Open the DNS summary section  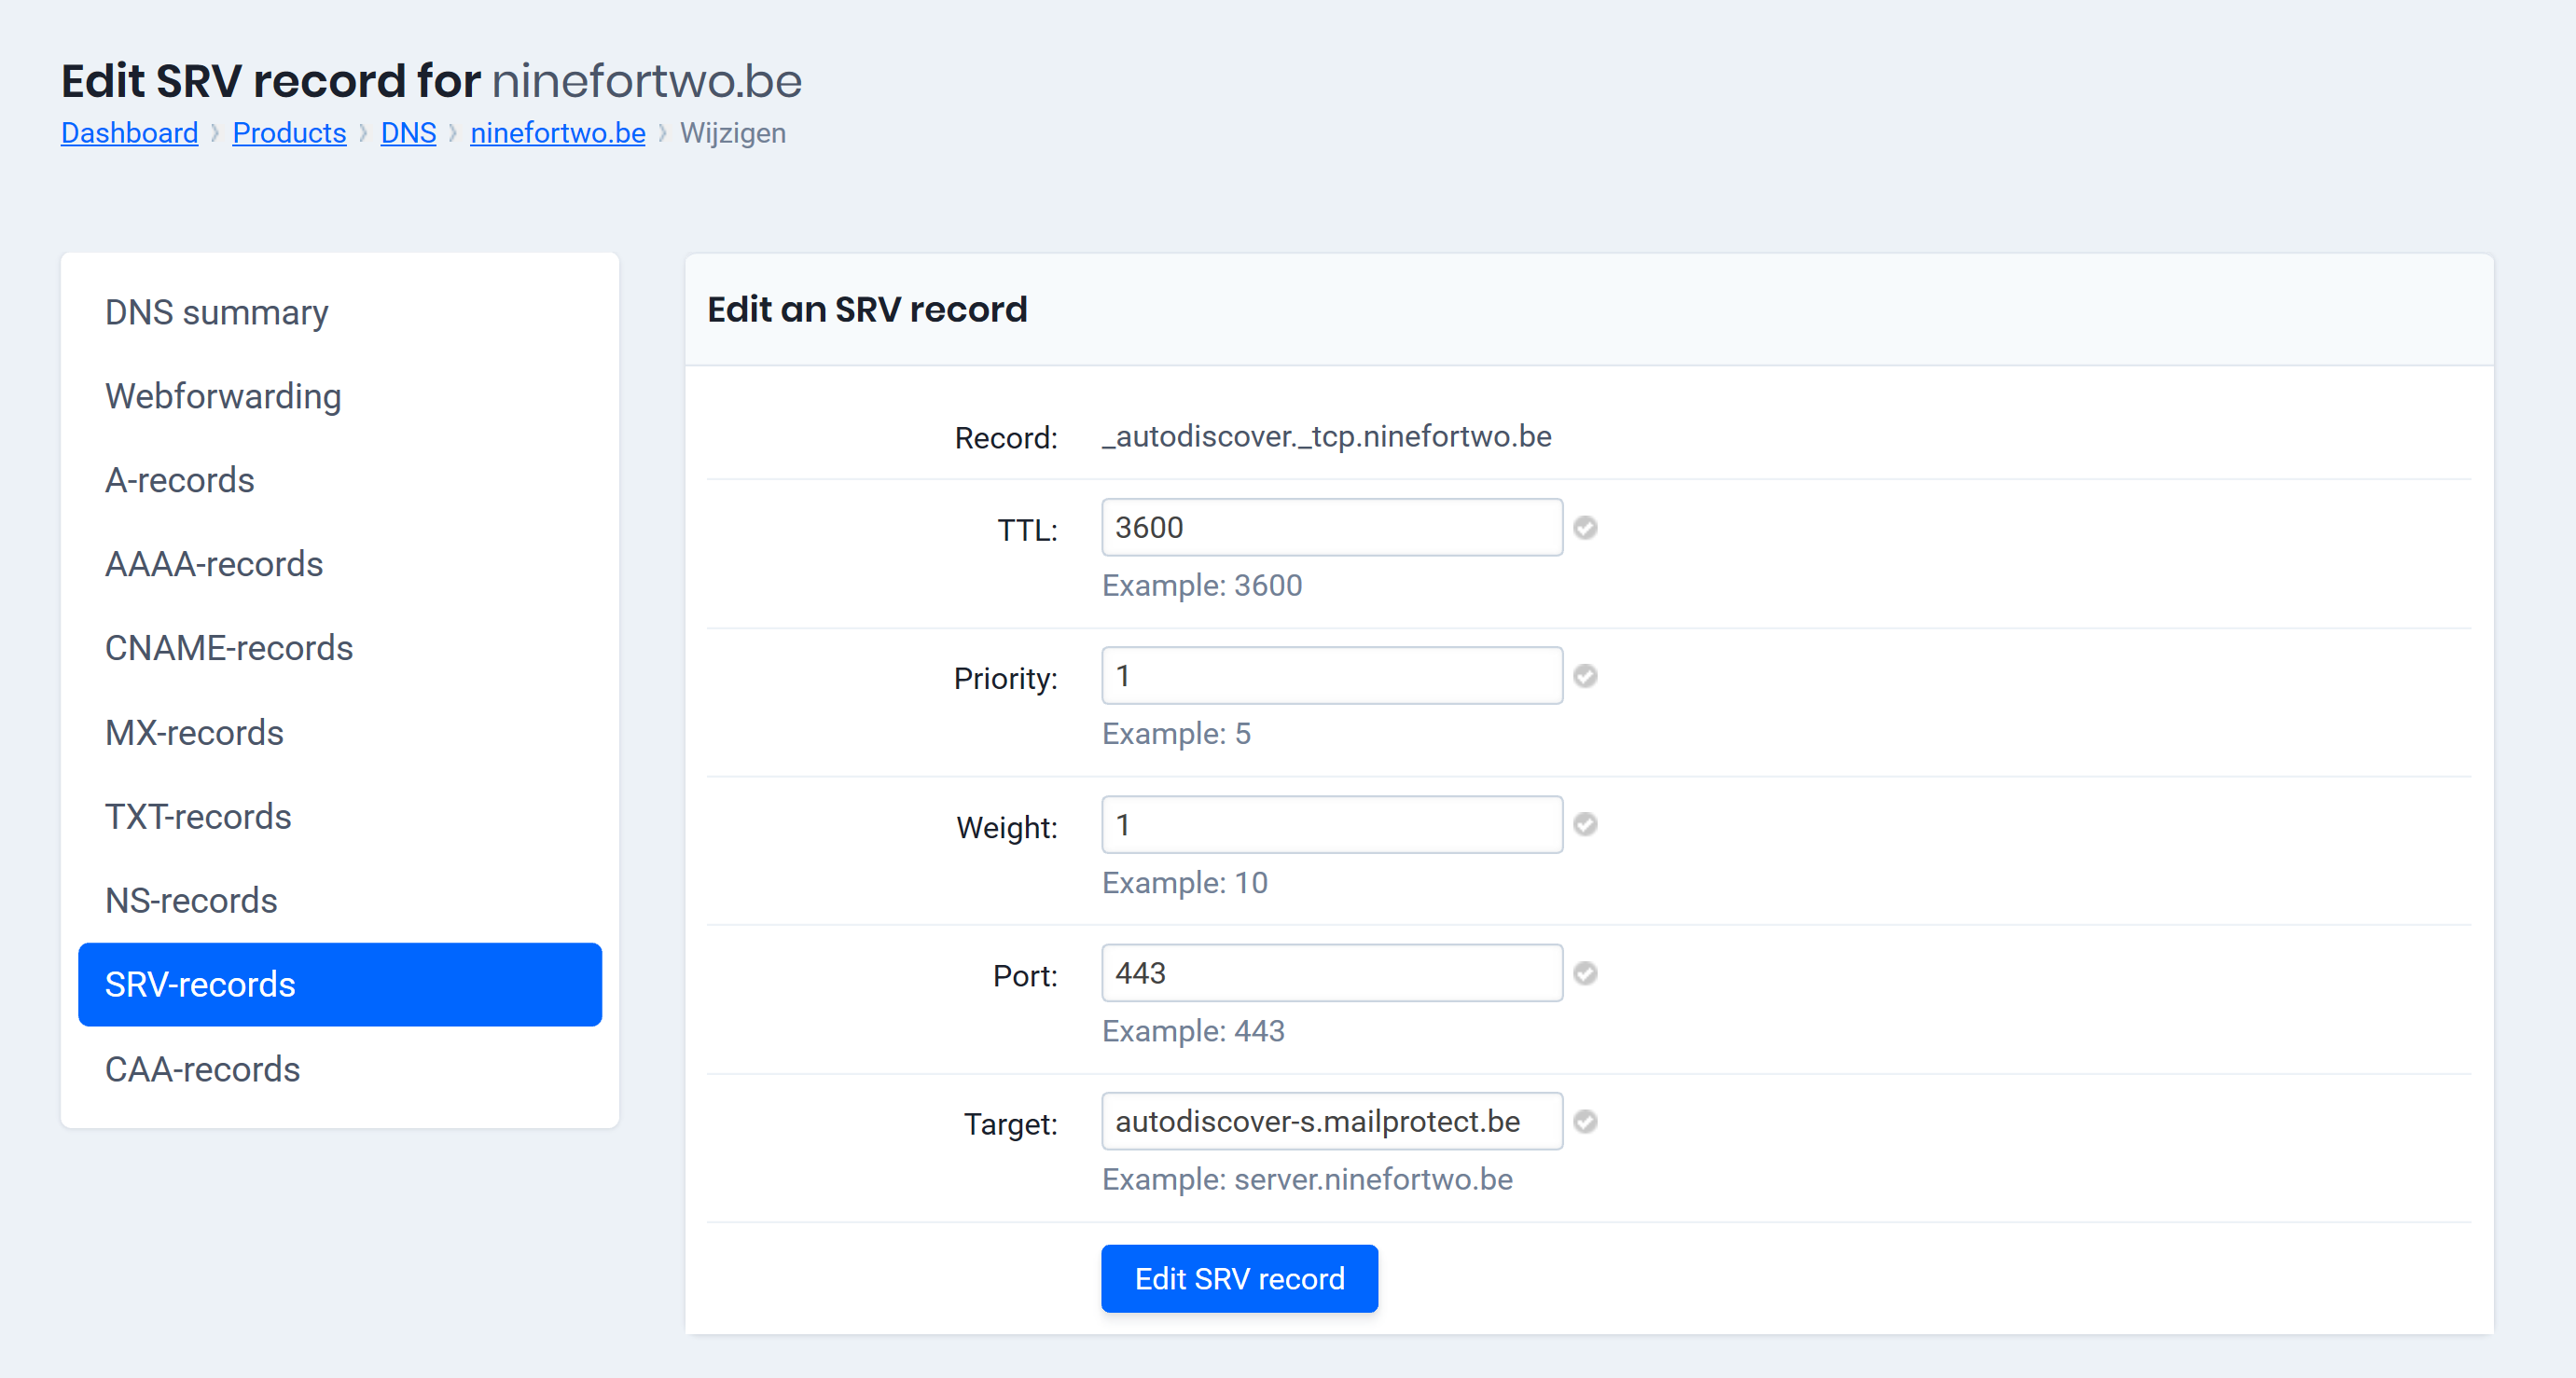[216, 312]
